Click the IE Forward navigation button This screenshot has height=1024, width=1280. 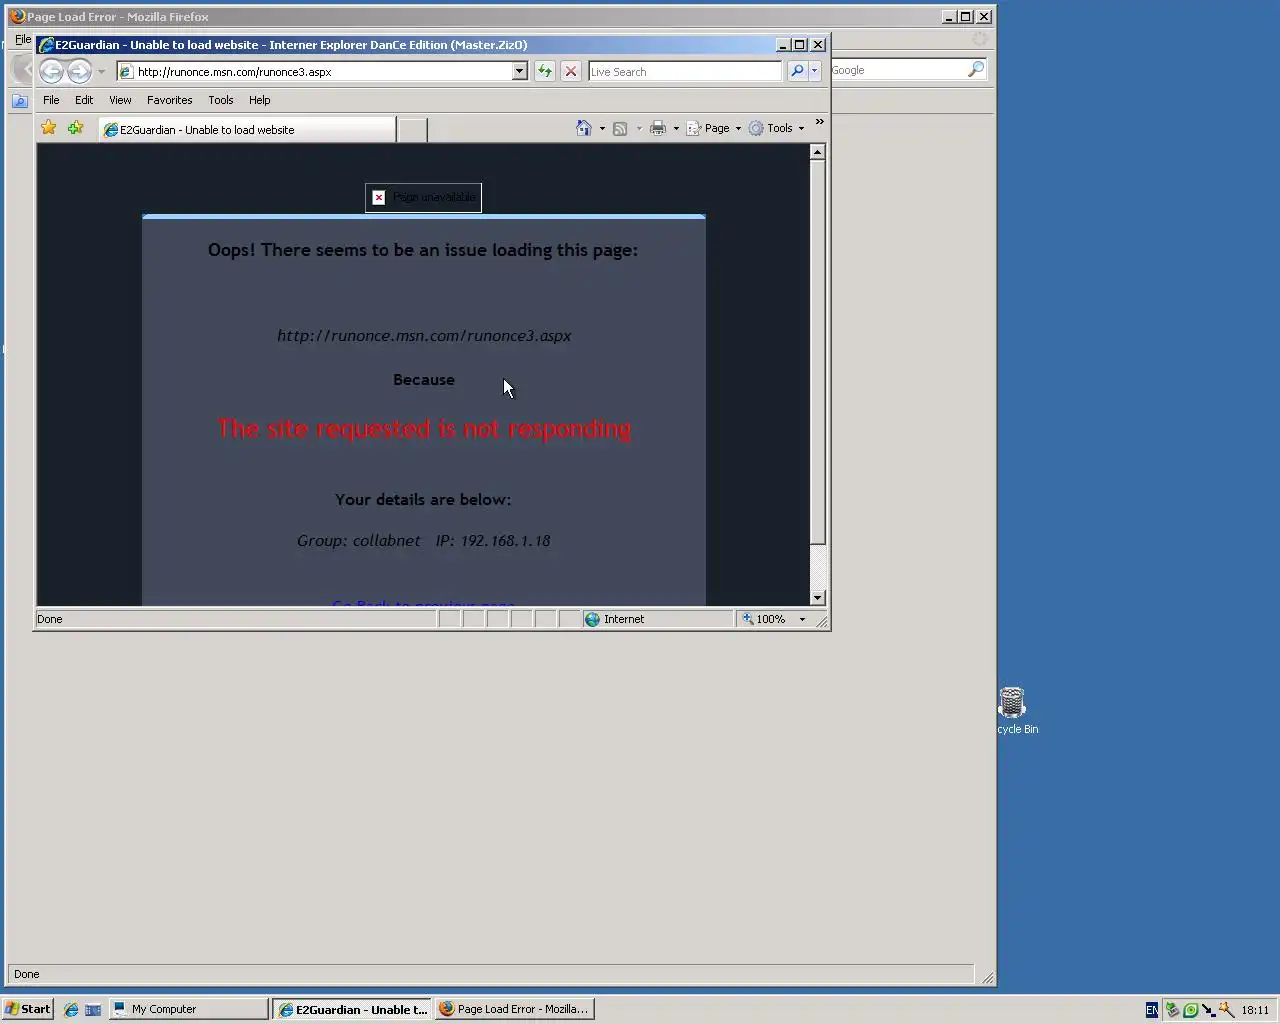[79, 71]
